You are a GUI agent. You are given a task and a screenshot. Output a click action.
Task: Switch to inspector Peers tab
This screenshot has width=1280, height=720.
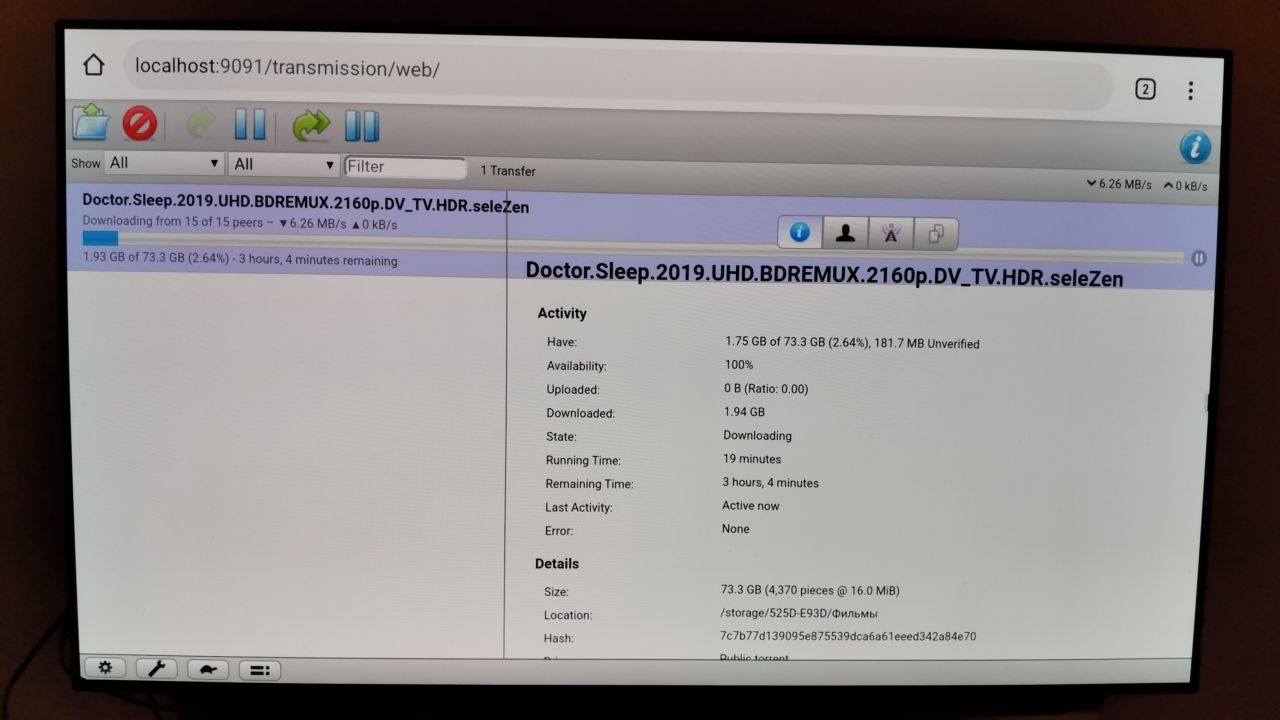(846, 233)
